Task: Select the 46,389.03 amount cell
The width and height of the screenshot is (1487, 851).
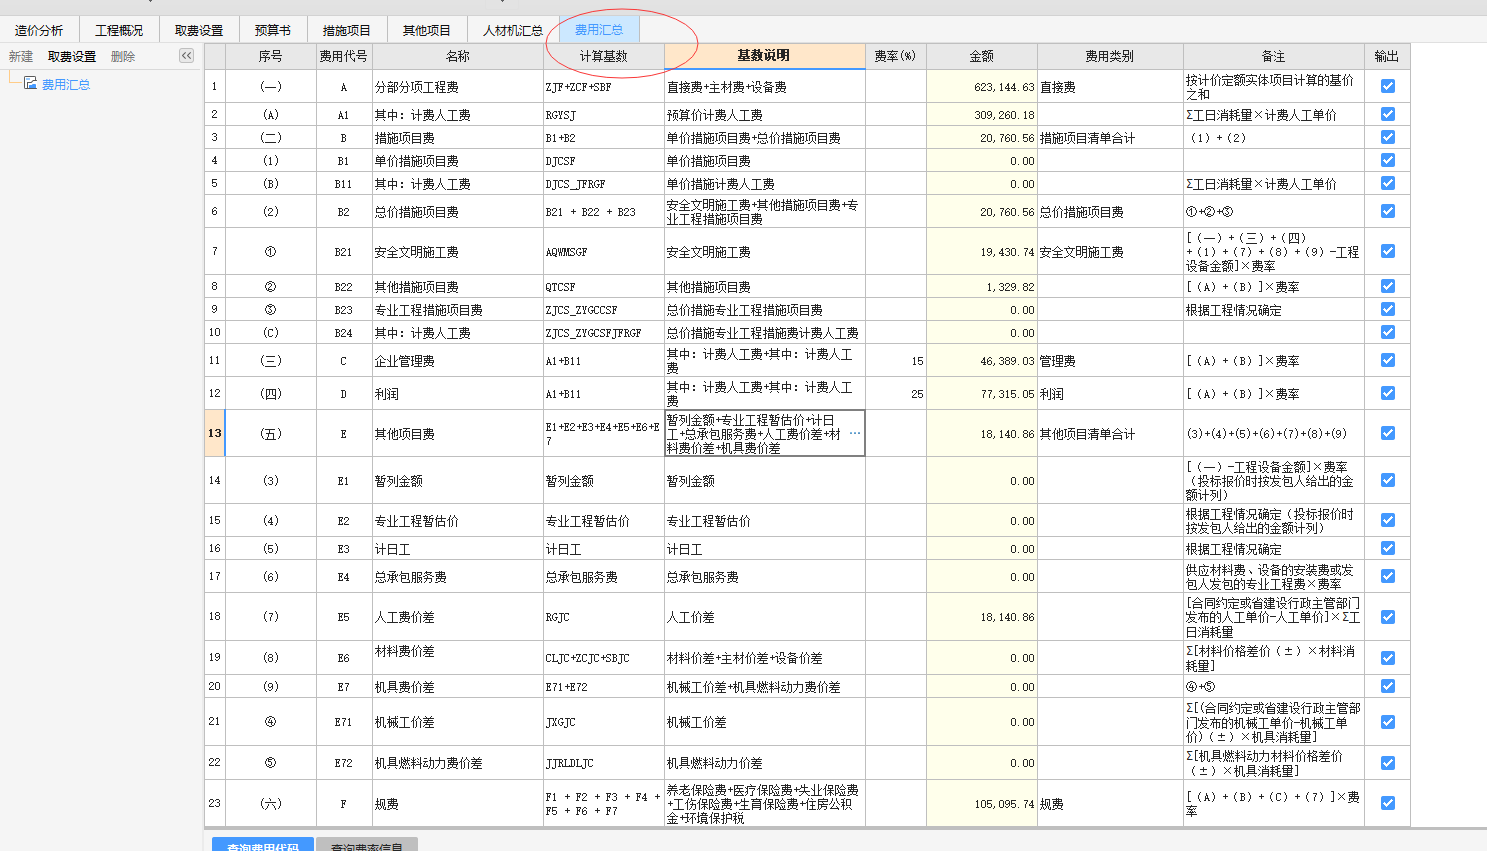Action: pyautogui.click(x=981, y=361)
